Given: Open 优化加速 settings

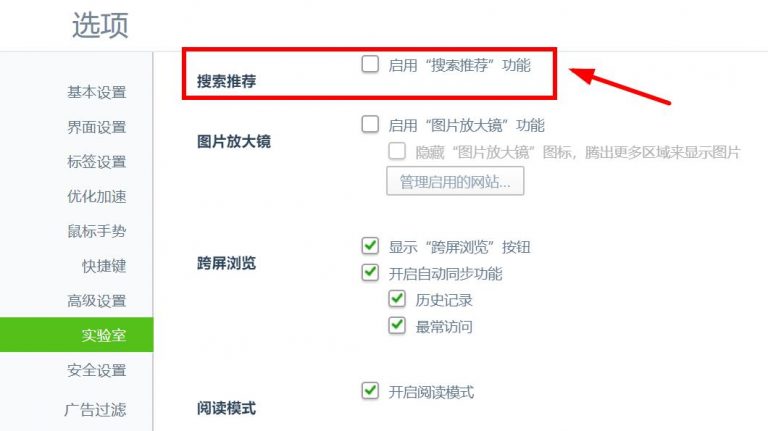Looking at the screenshot, I should coord(96,196).
